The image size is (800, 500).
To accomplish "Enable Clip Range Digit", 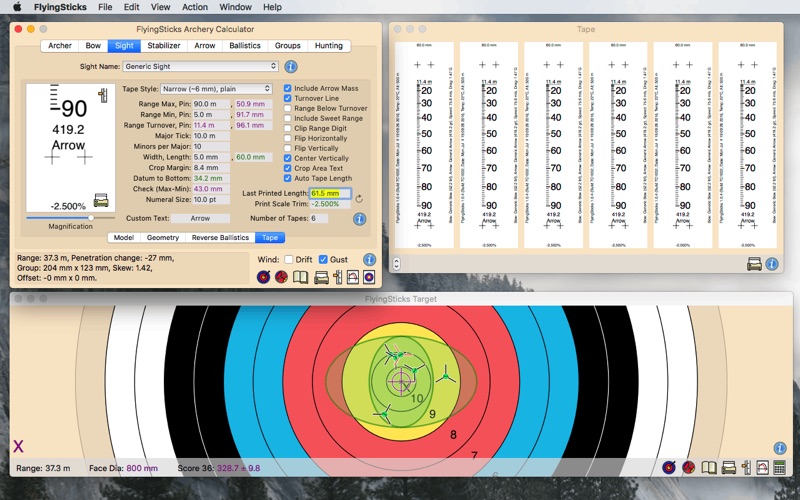I will click(288, 129).
